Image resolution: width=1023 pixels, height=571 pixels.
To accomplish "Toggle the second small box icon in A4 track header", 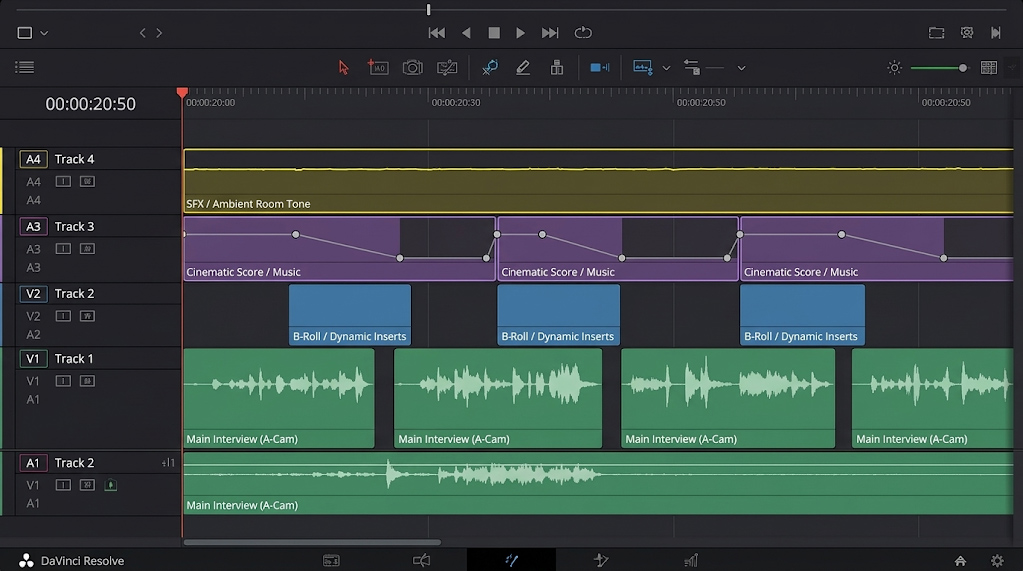I will (x=87, y=181).
